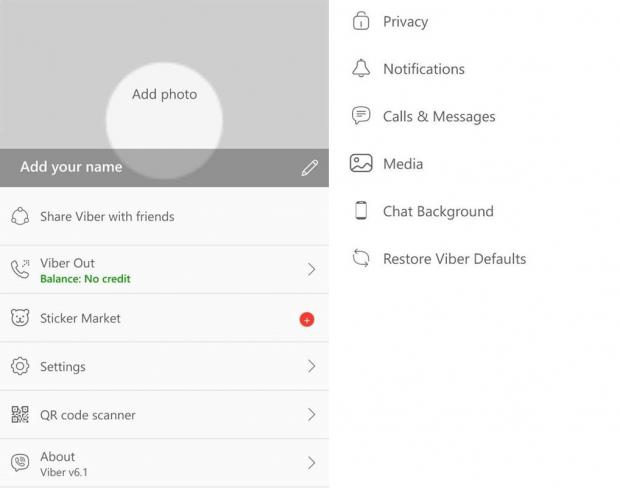Image resolution: width=620 pixels, height=488 pixels.
Task: Click the Notifications bell icon
Action: click(x=361, y=69)
